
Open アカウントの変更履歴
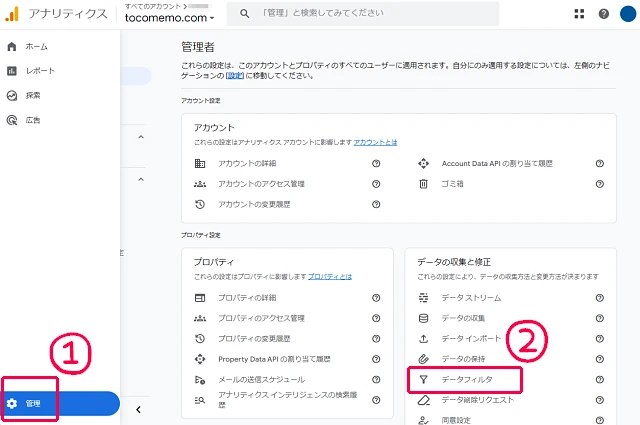[254, 205]
